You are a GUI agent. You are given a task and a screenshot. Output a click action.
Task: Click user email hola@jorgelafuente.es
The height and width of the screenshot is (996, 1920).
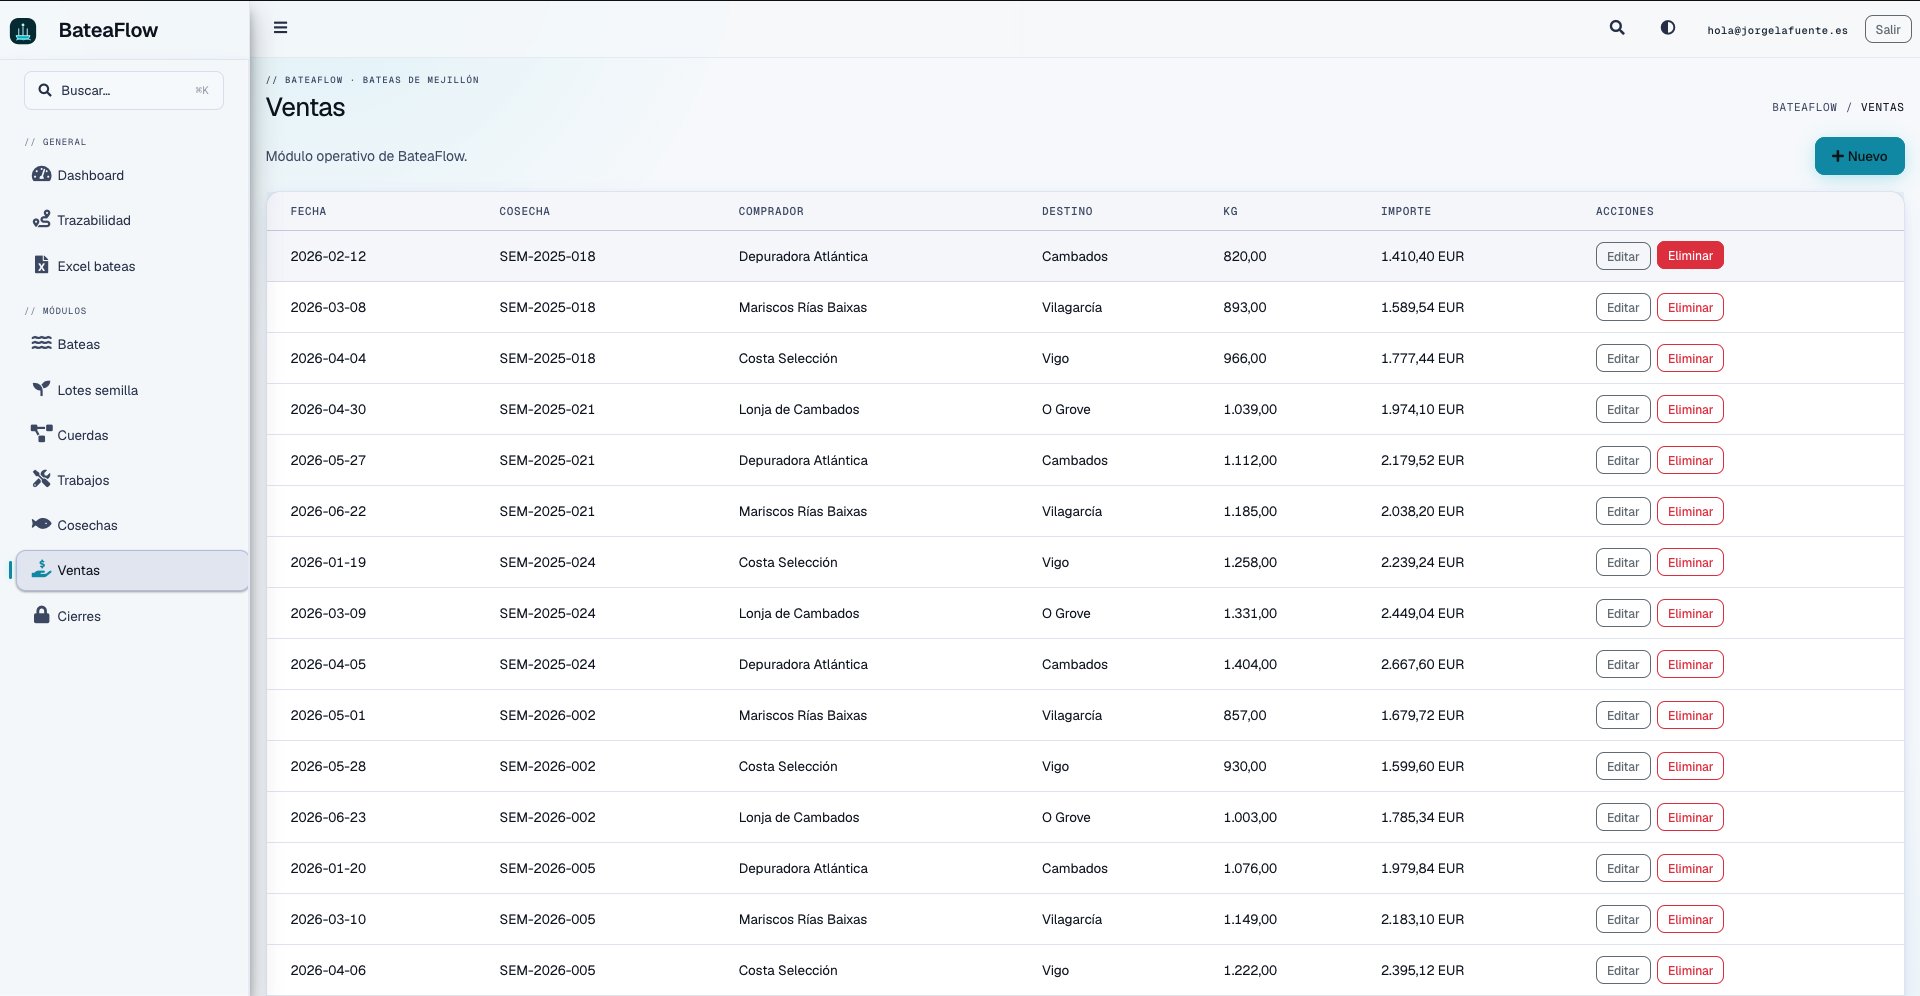[1777, 30]
